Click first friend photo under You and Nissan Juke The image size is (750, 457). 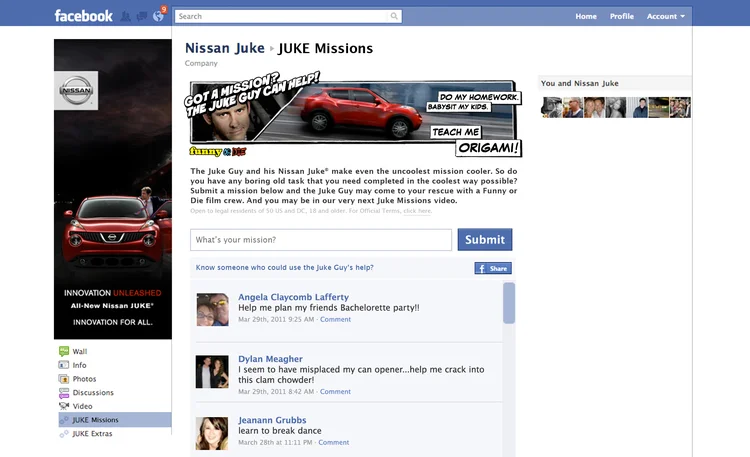click(551, 107)
